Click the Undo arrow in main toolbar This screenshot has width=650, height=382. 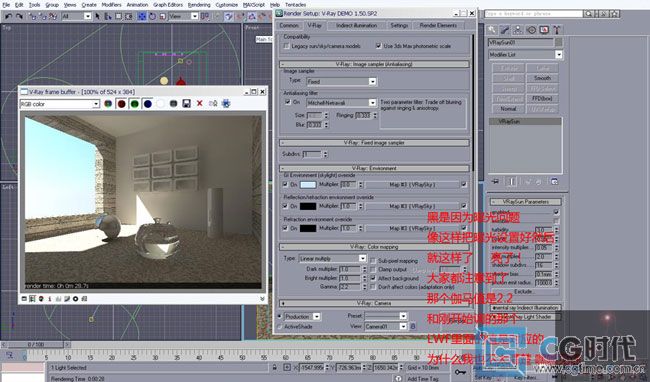[x=8, y=16]
